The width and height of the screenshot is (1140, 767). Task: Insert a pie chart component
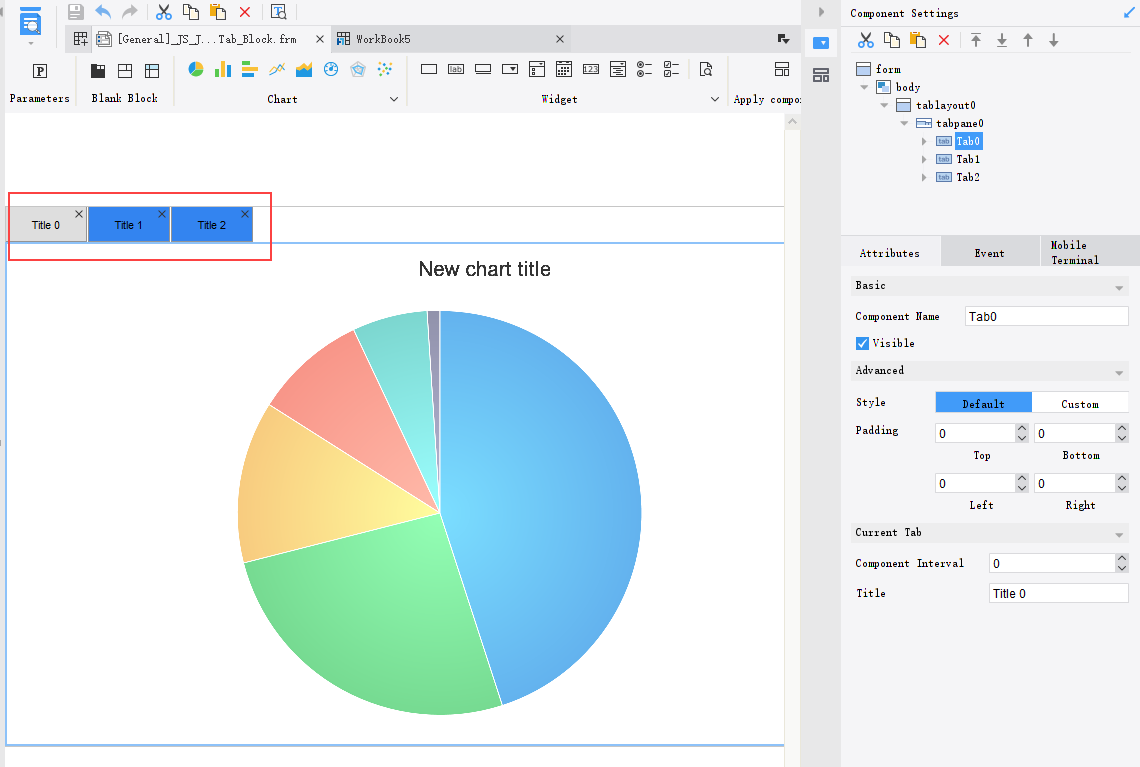pyautogui.click(x=196, y=69)
